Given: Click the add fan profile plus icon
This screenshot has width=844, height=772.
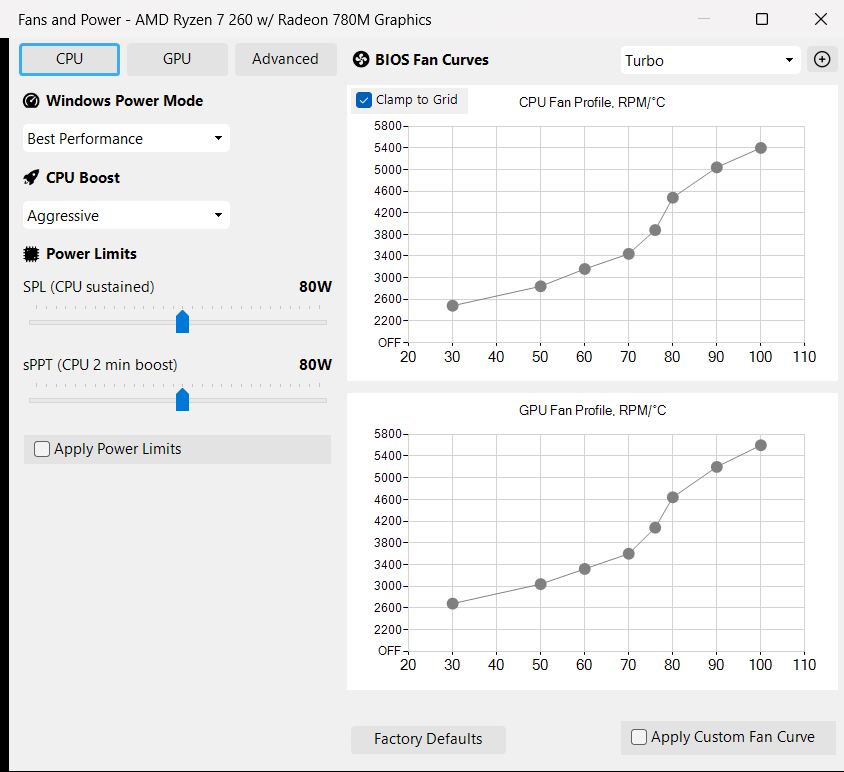Looking at the screenshot, I should pos(822,59).
